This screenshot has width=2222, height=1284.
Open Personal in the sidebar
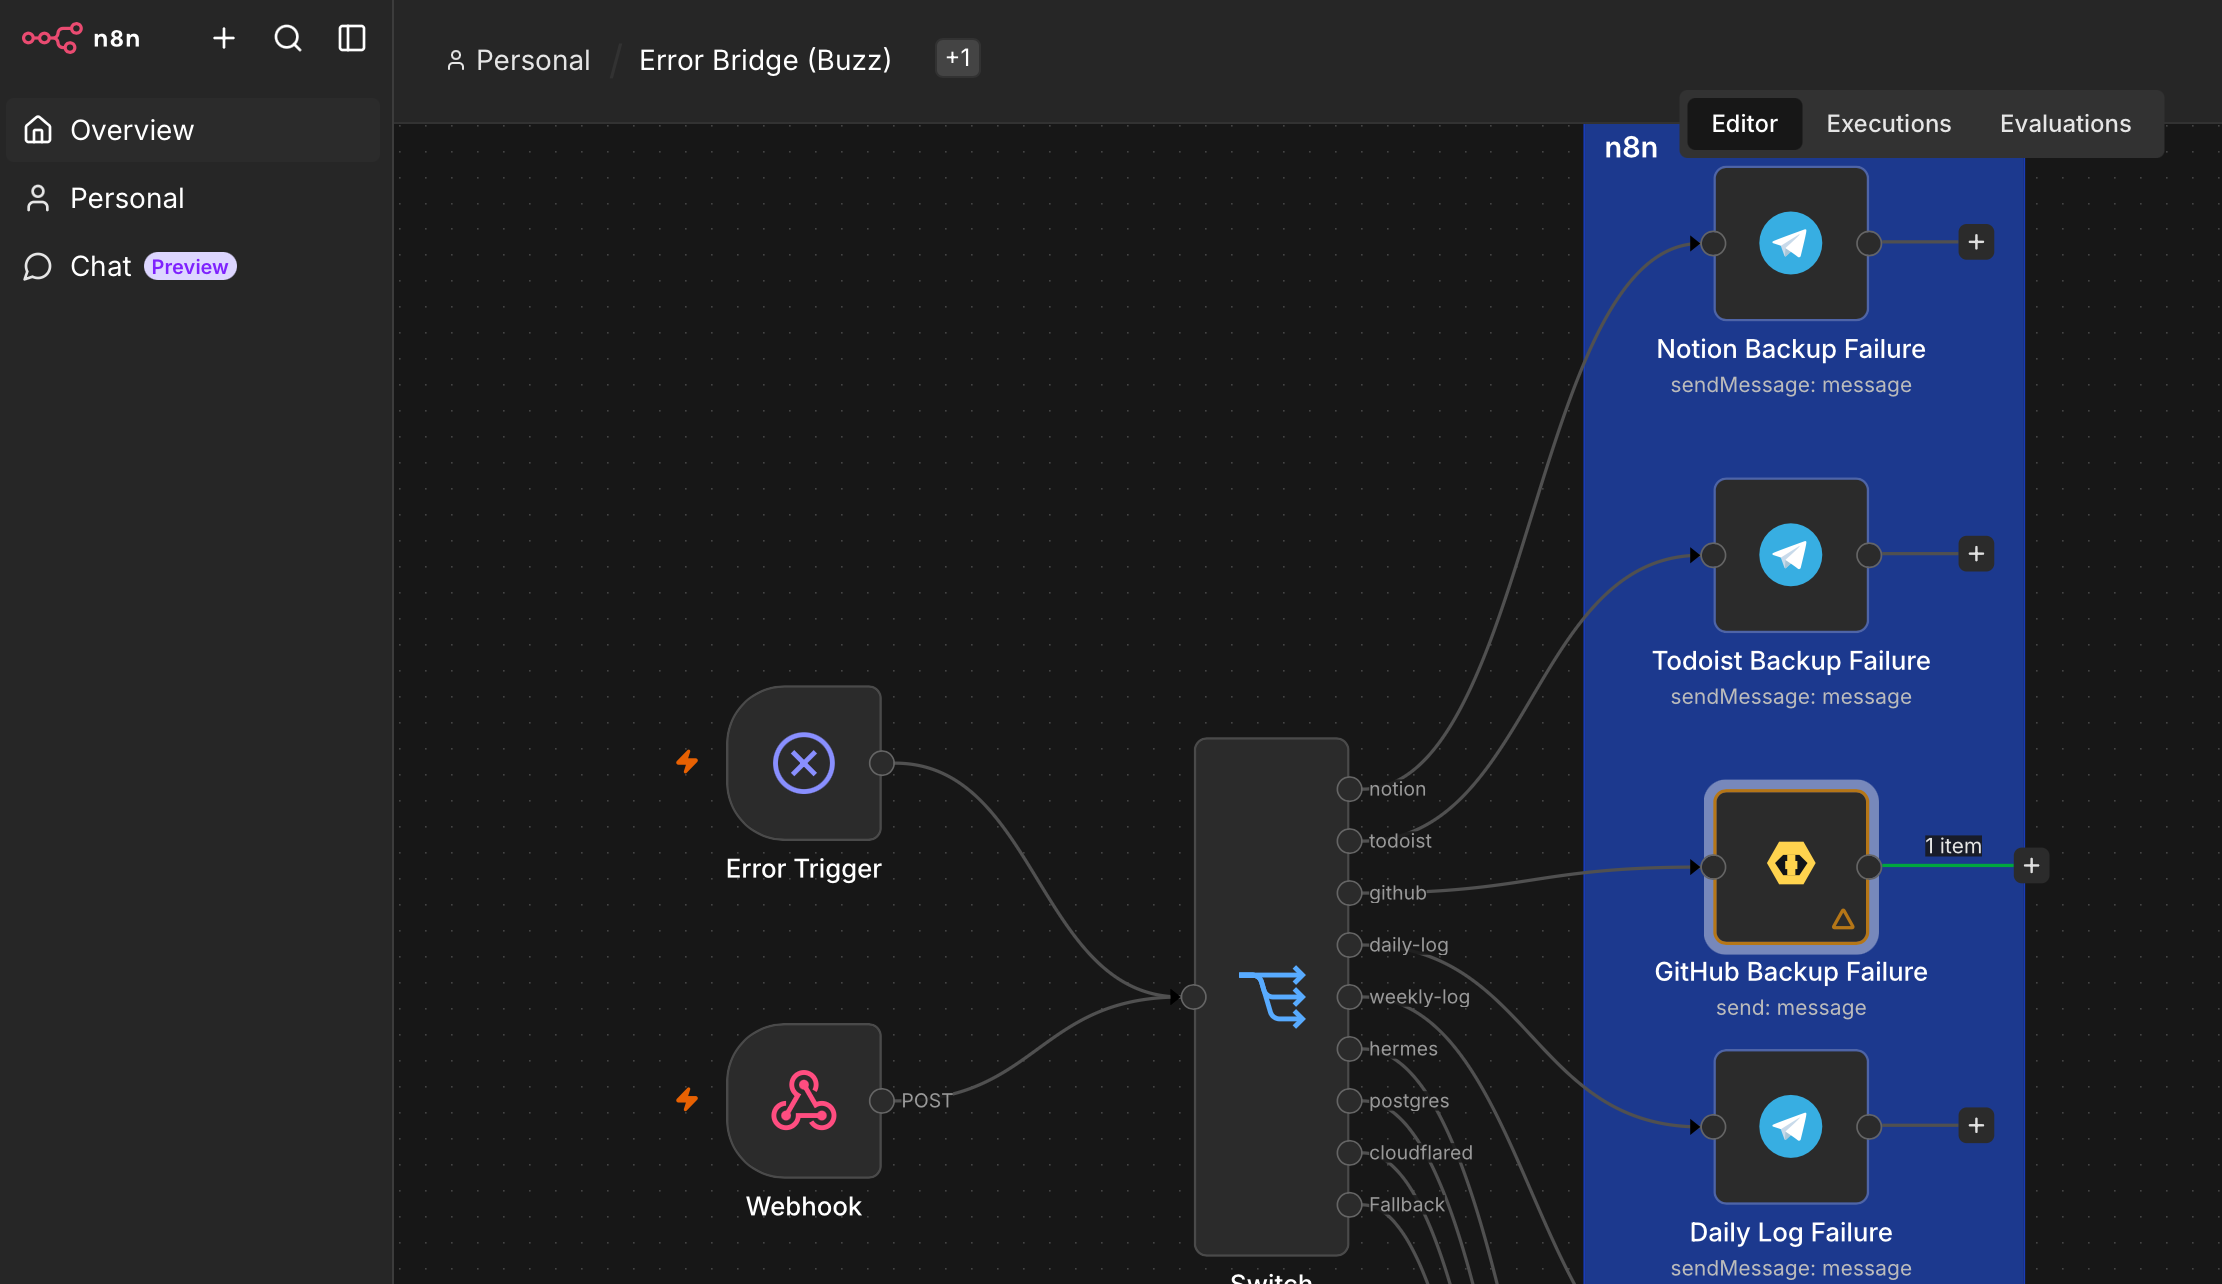(x=193, y=198)
